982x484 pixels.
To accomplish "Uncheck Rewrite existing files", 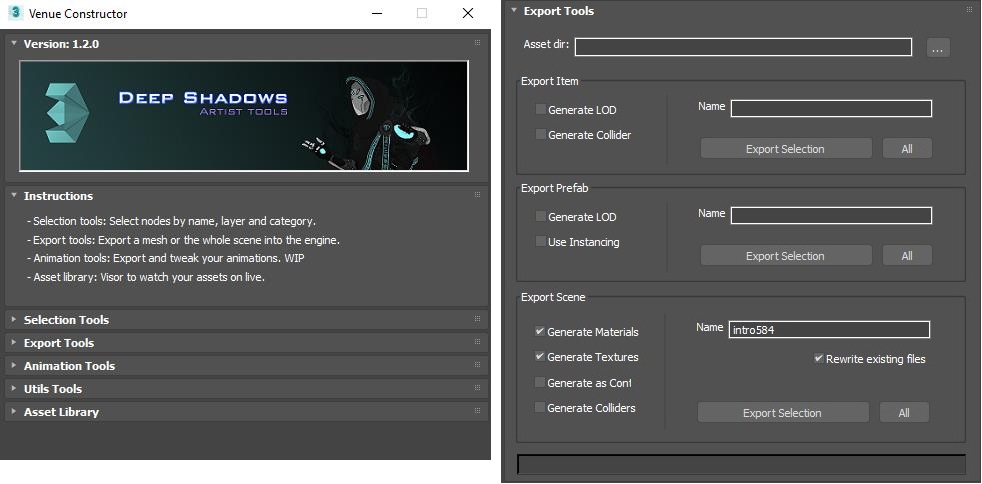I will pos(819,358).
